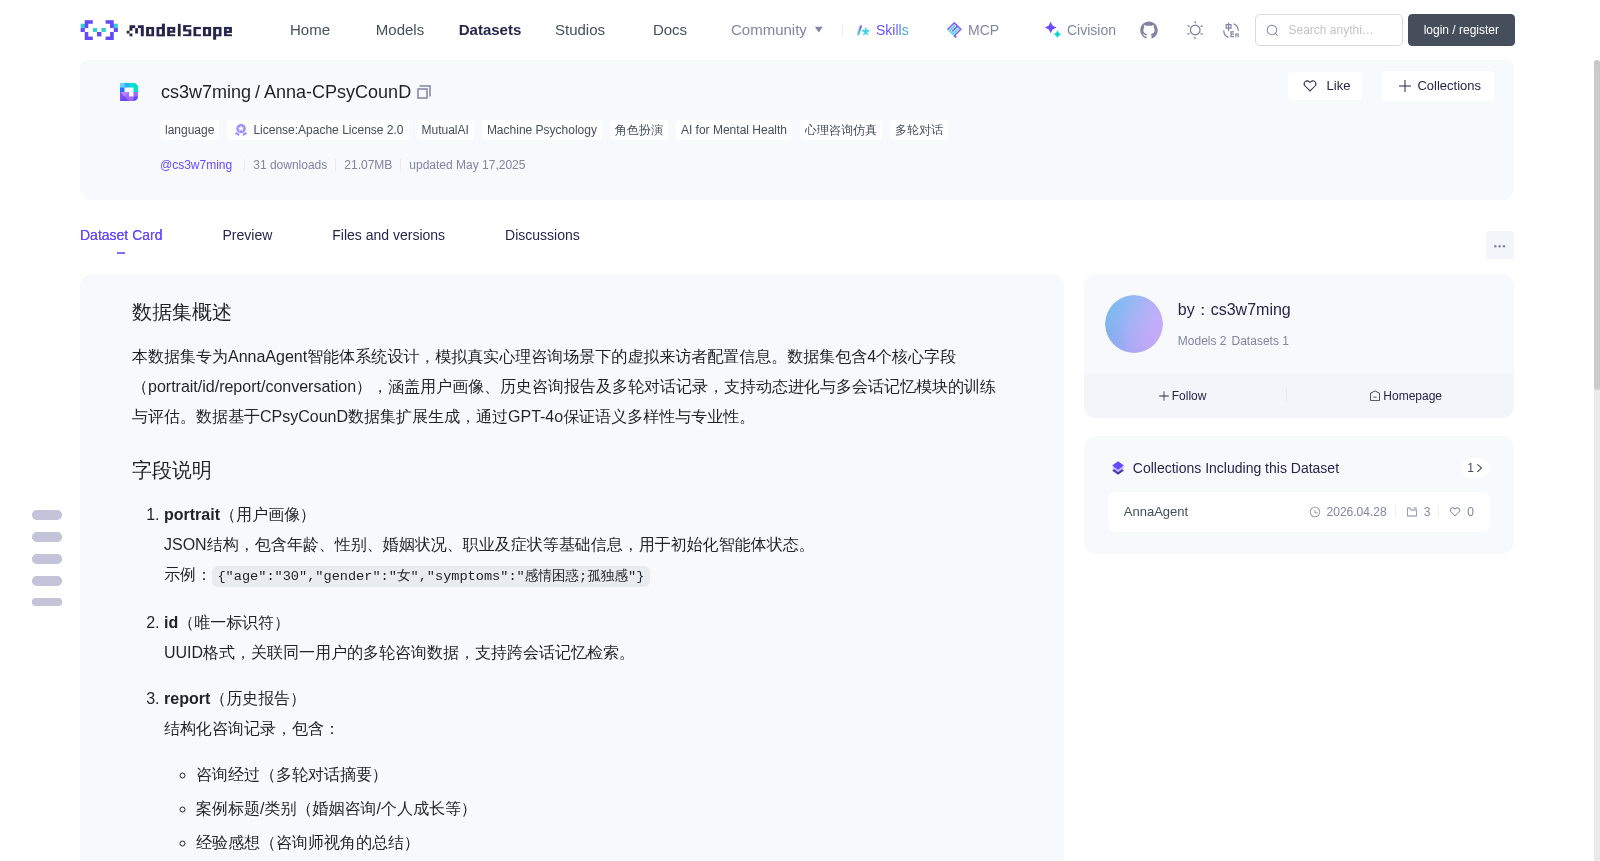Click the JSON example code snippet
Screen dimensions: 1600x861
point(431,576)
